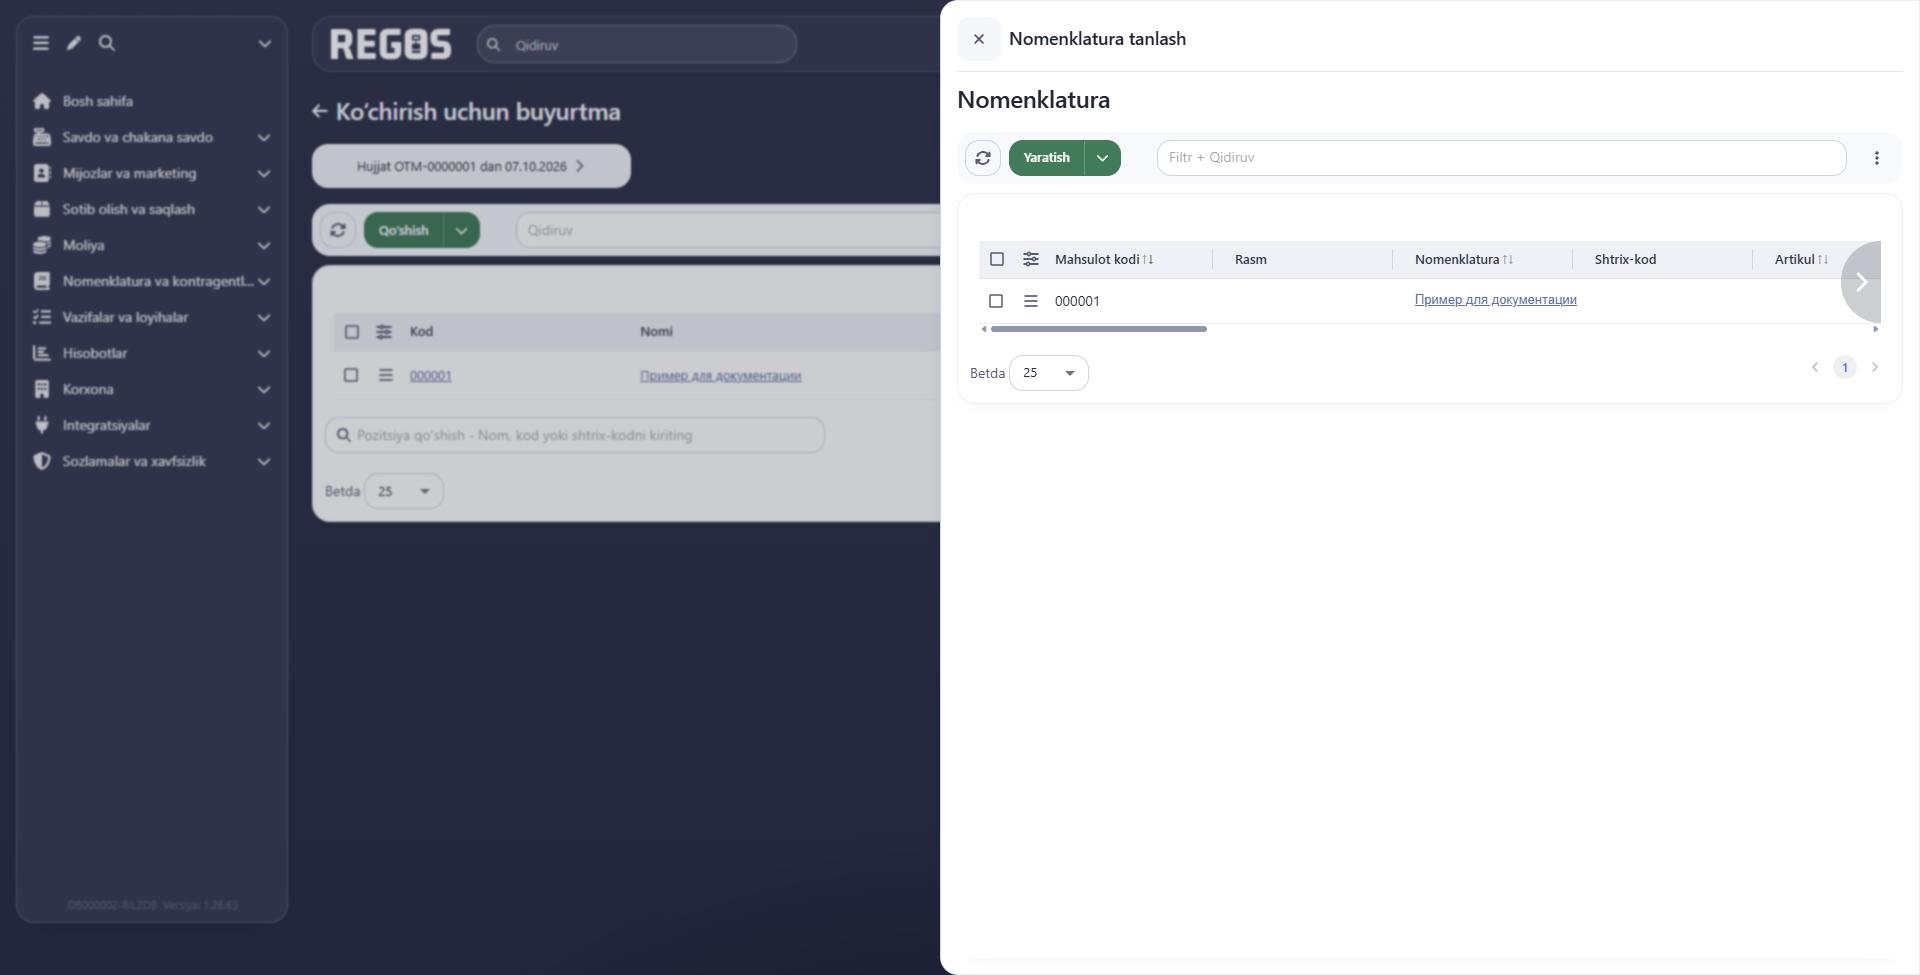
Task: Open row menu icon for product 000001
Action: coord(1031,301)
